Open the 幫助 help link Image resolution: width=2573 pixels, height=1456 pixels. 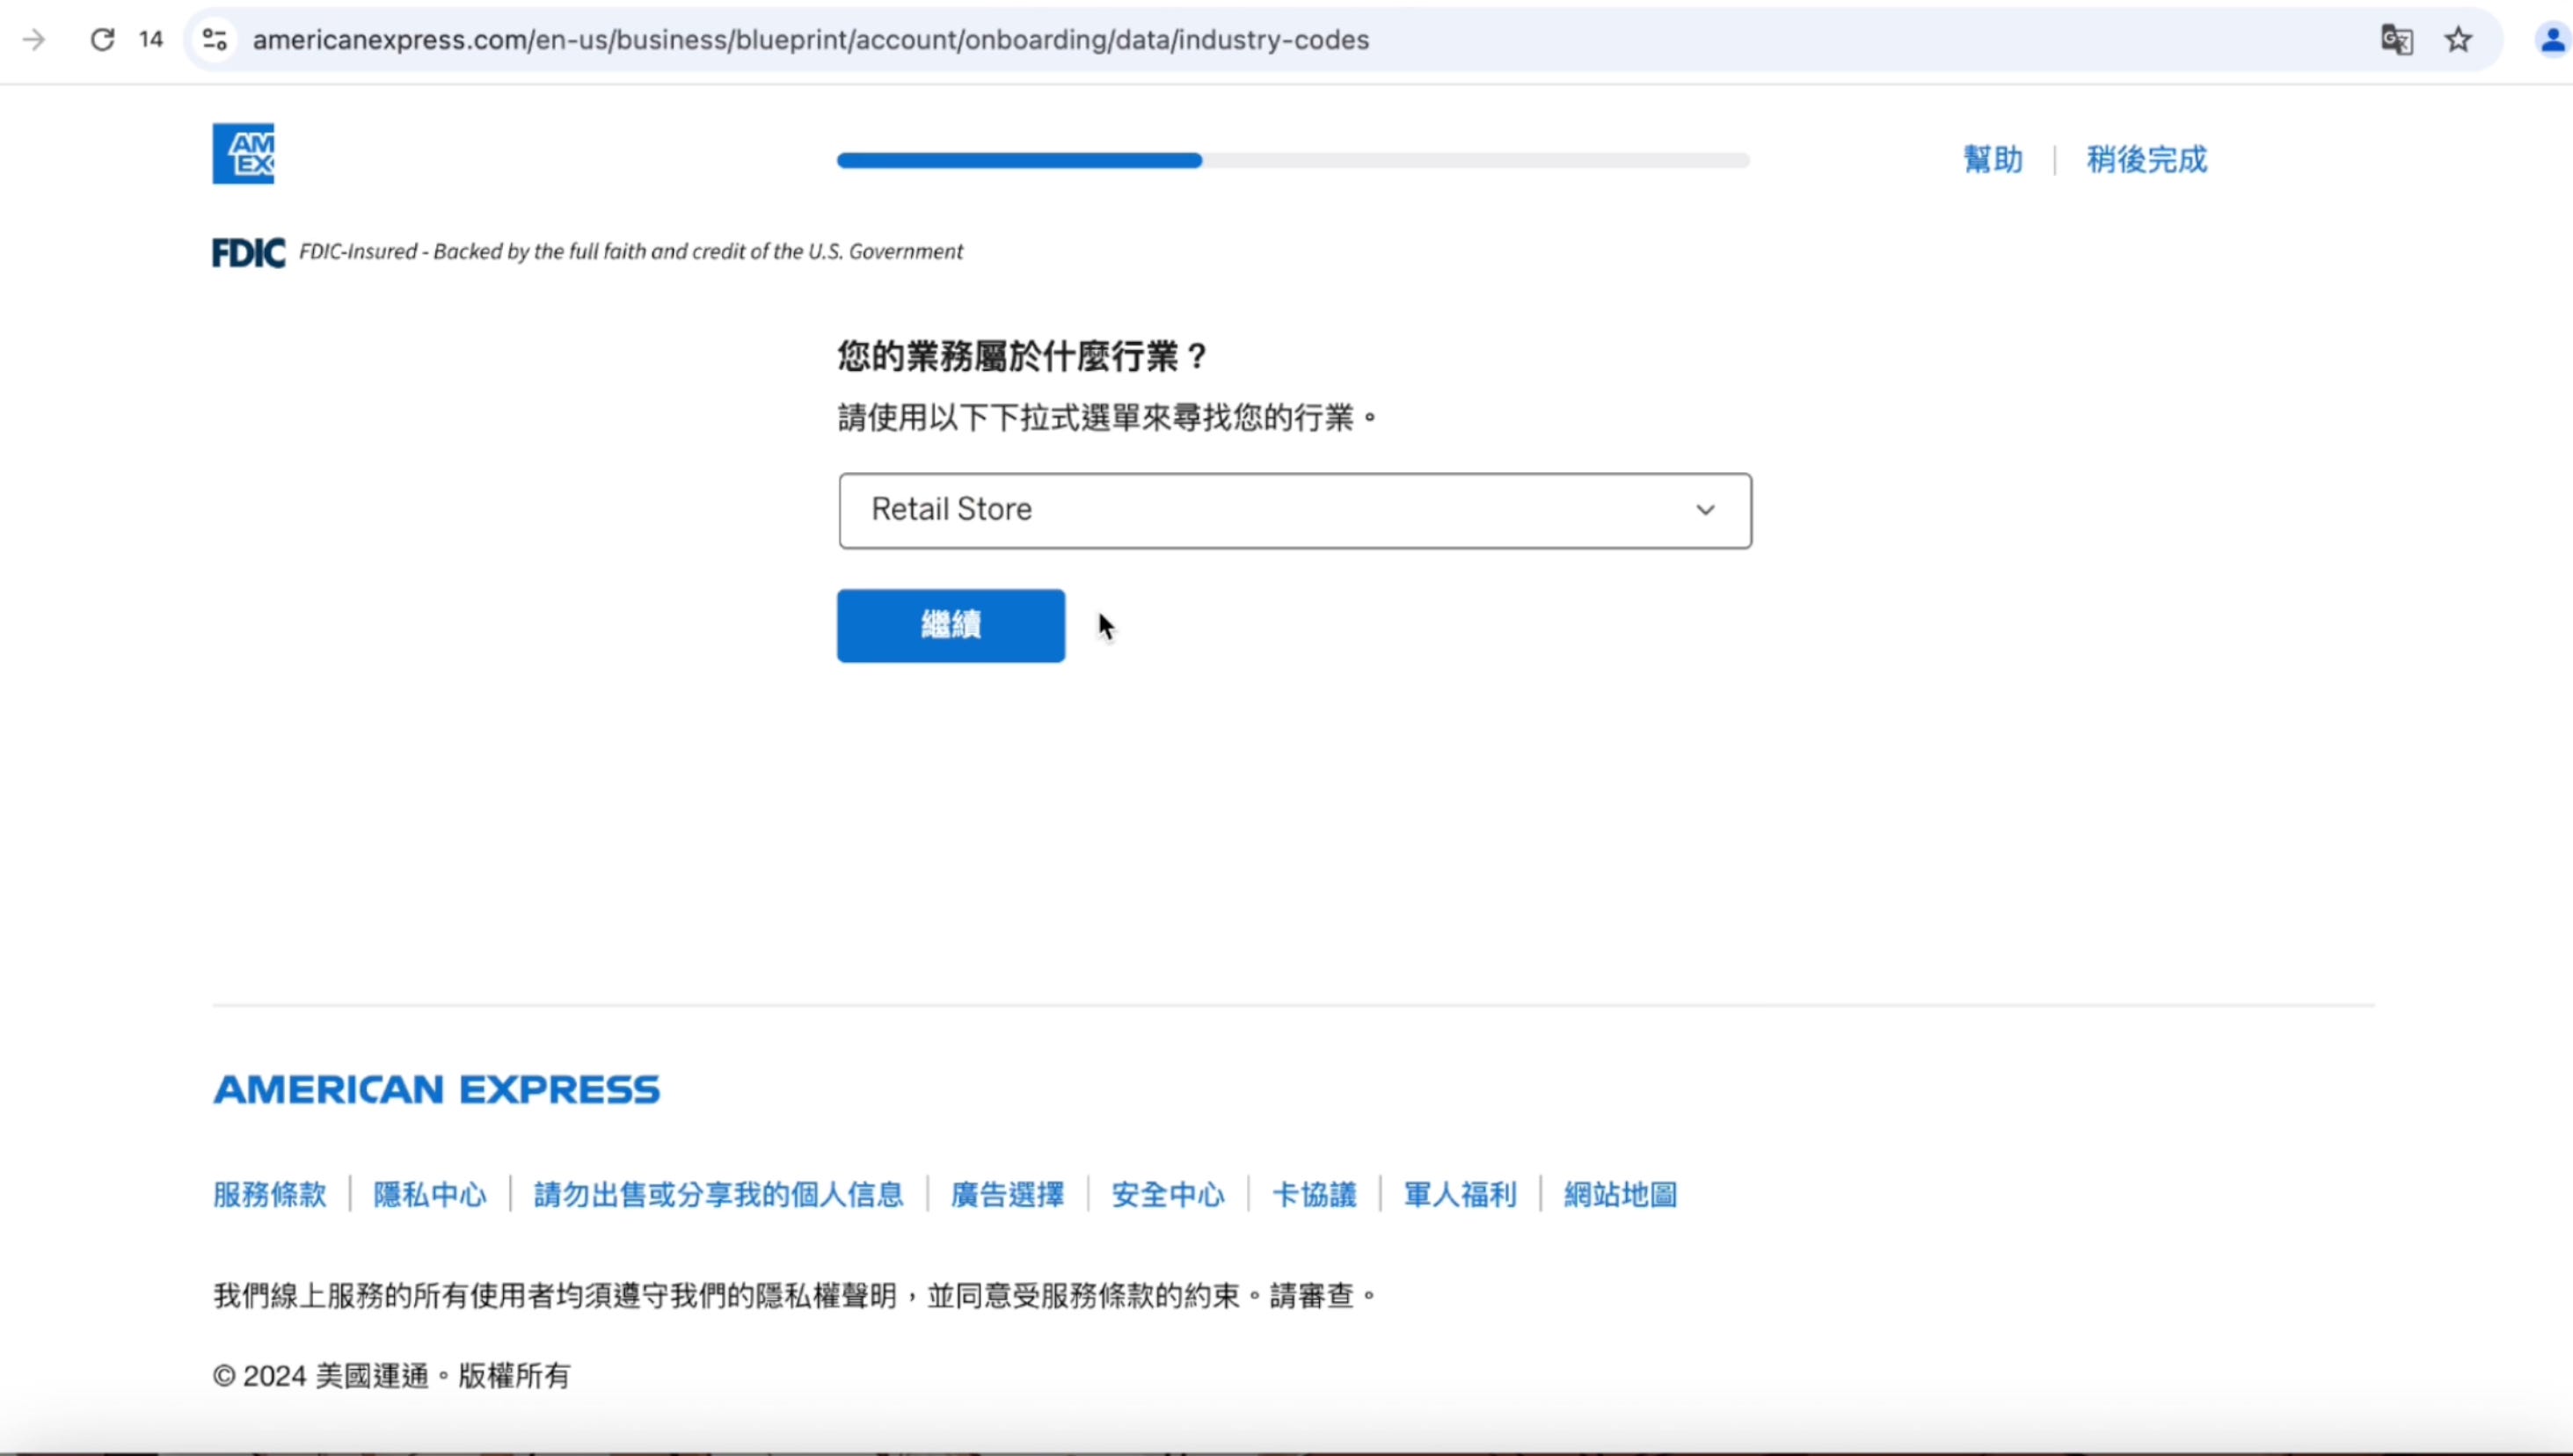[x=1992, y=160]
